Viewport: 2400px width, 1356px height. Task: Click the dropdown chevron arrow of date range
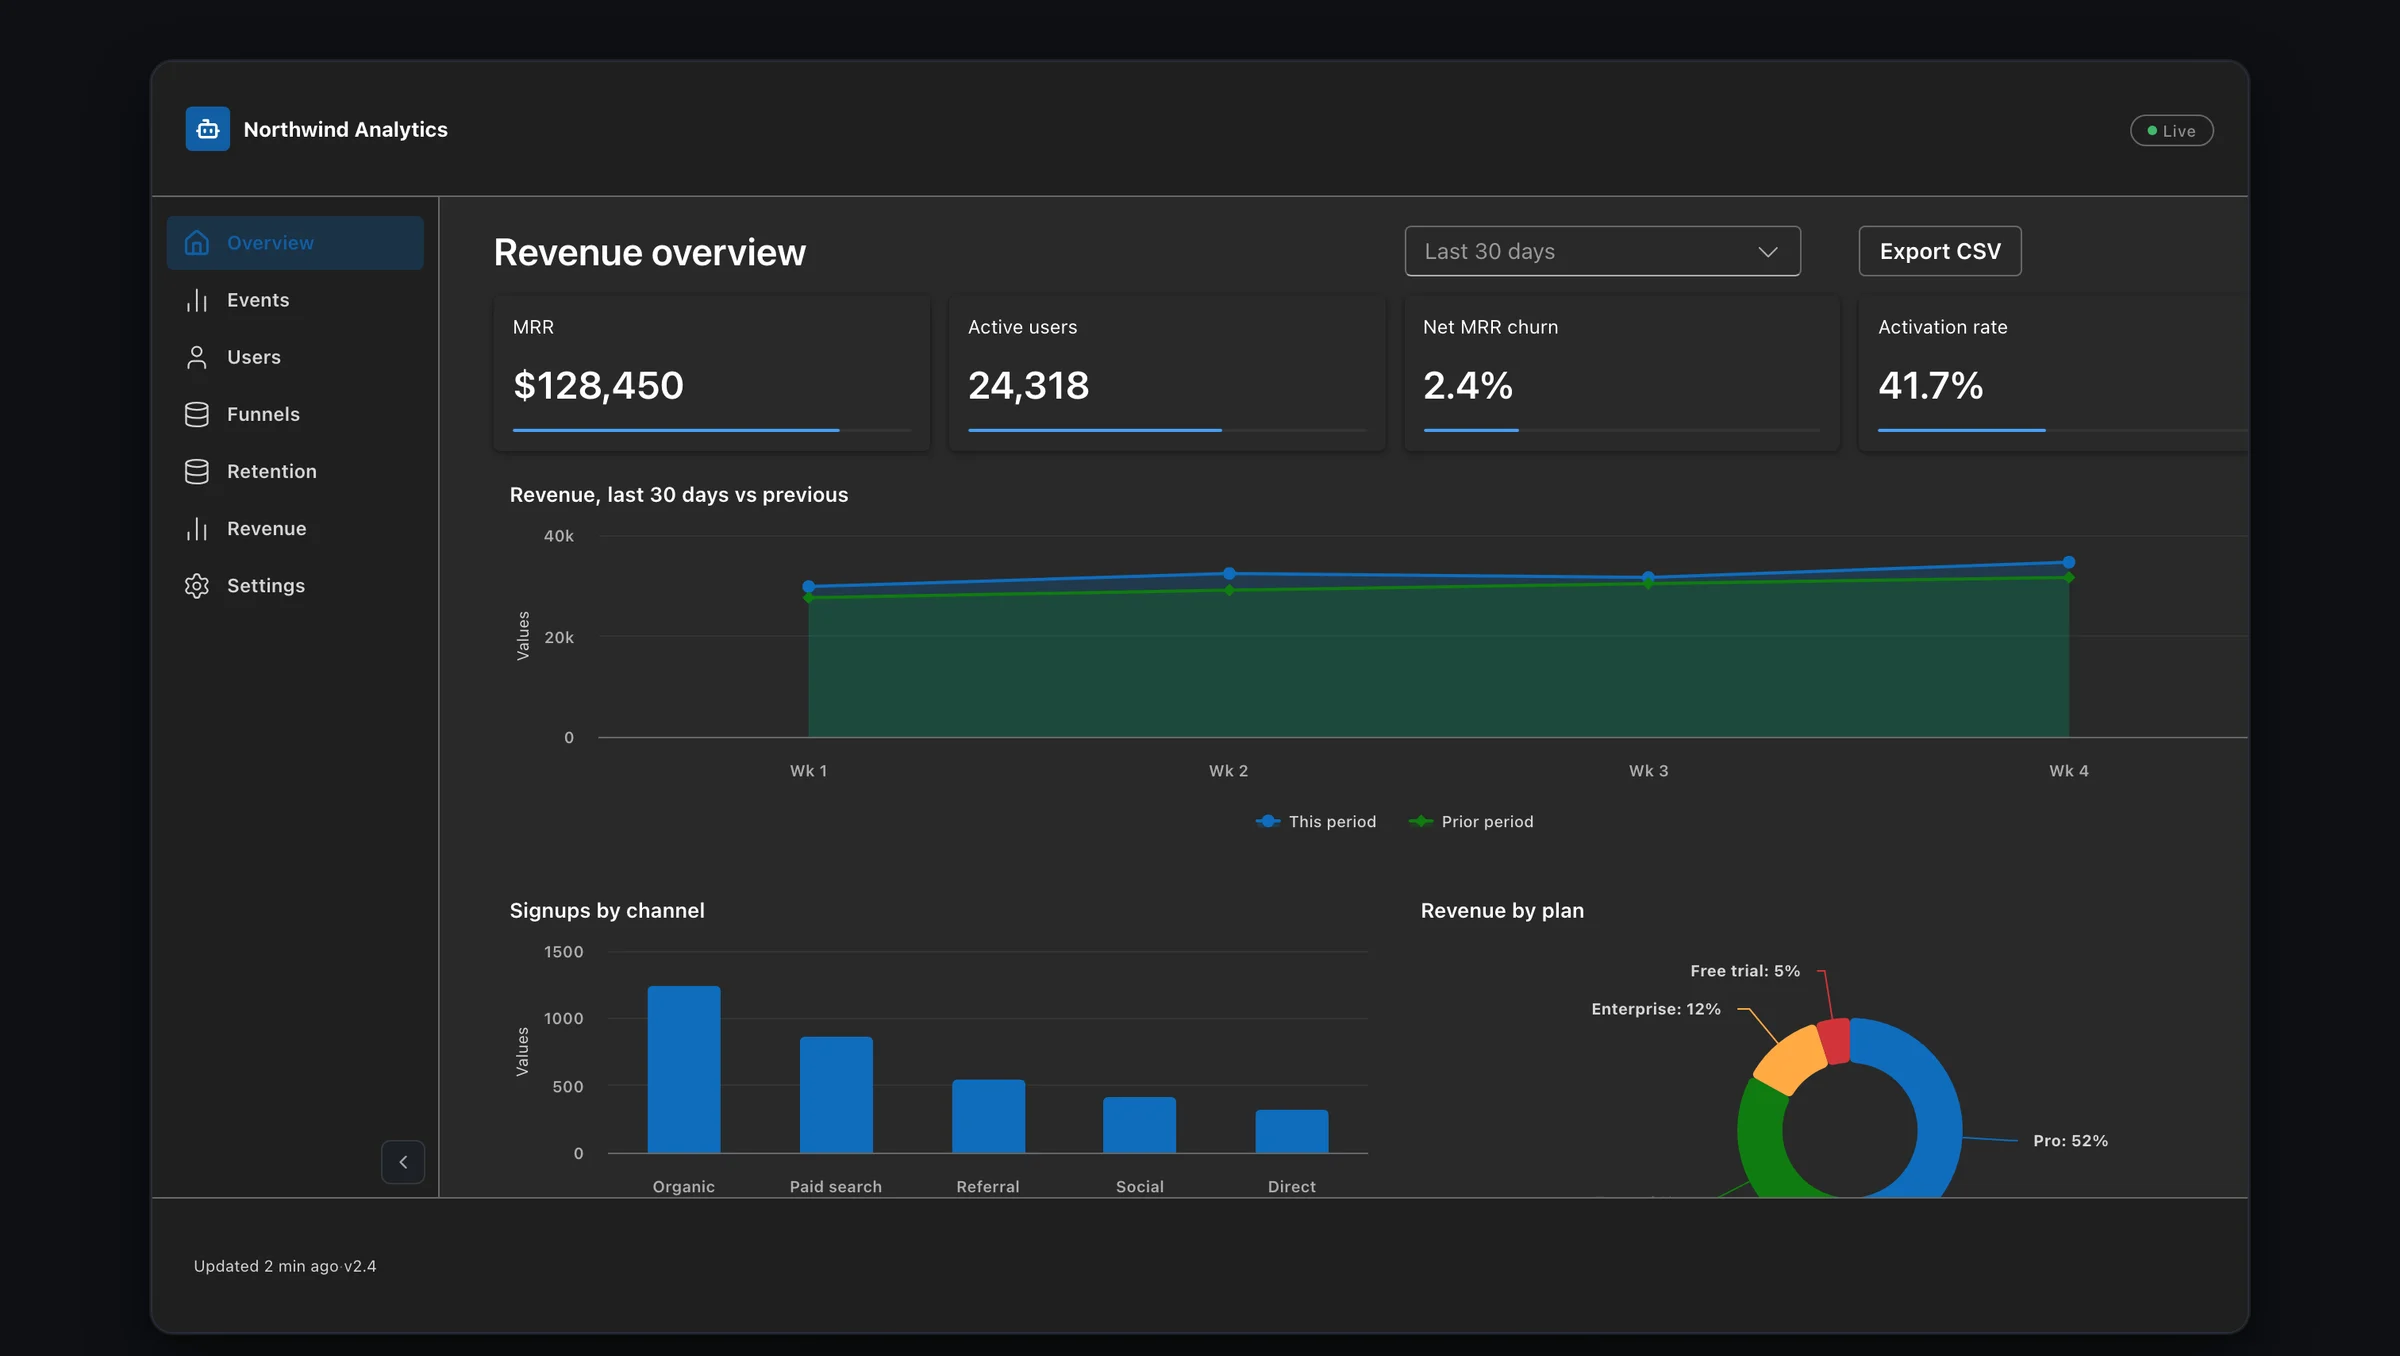pos(1768,252)
